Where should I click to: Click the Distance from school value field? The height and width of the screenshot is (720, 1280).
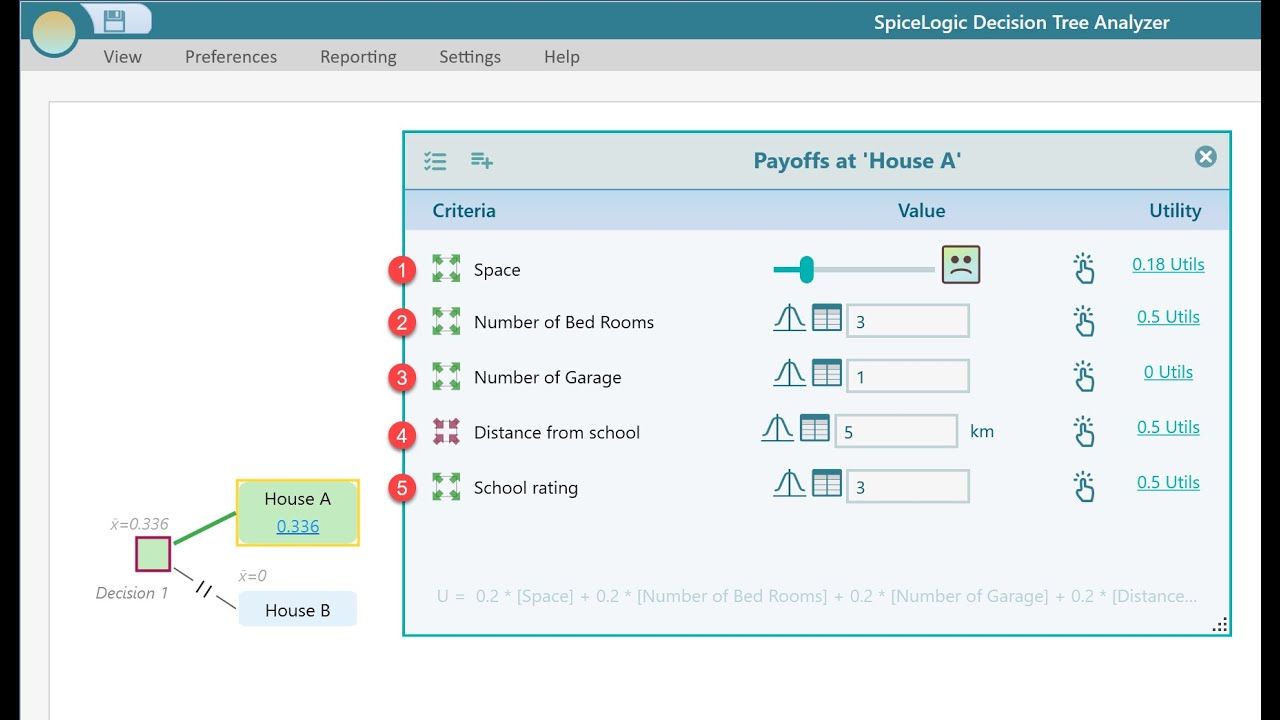click(x=896, y=431)
